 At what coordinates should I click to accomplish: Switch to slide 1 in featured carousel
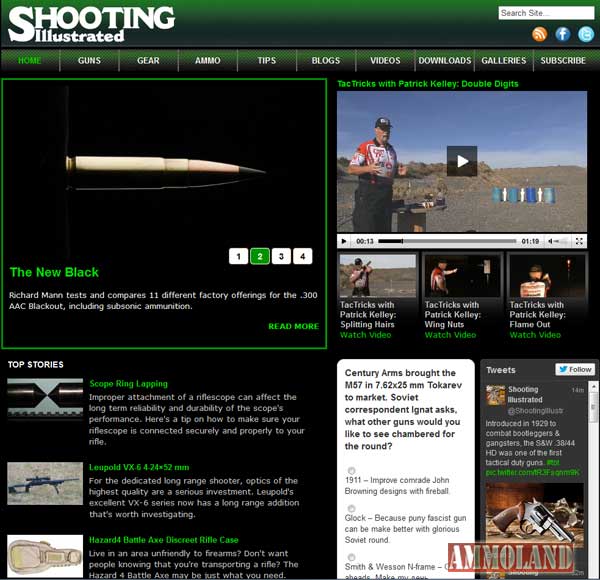pos(238,256)
